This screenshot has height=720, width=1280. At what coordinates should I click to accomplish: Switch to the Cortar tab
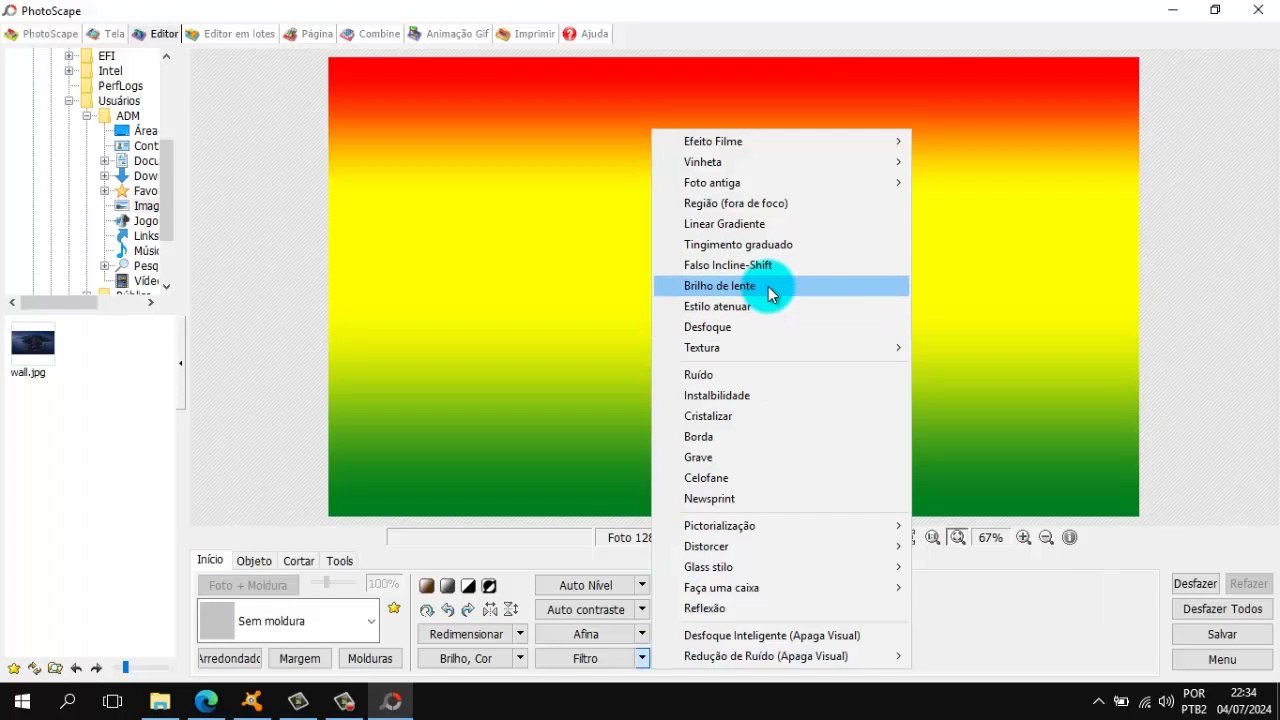point(299,561)
